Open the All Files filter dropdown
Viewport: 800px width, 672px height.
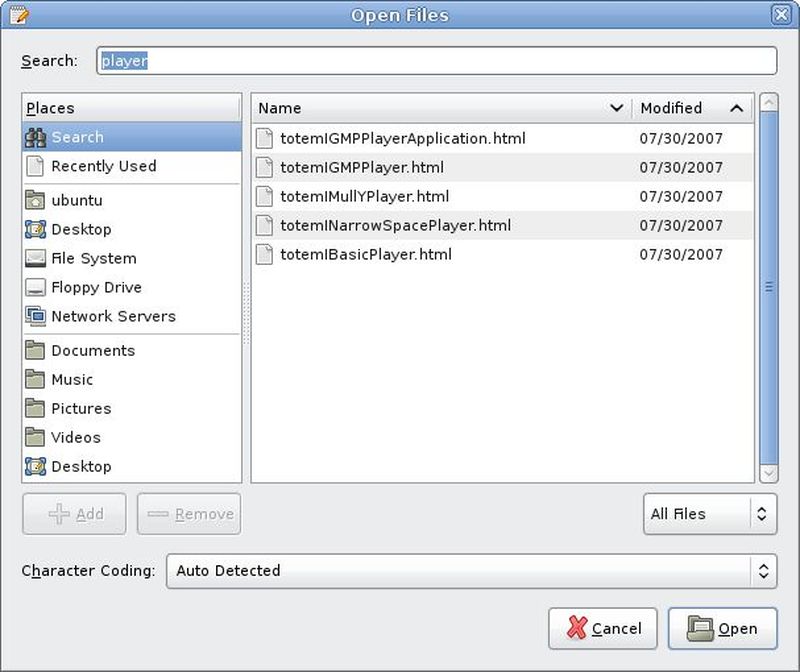pyautogui.click(x=709, y=514)
